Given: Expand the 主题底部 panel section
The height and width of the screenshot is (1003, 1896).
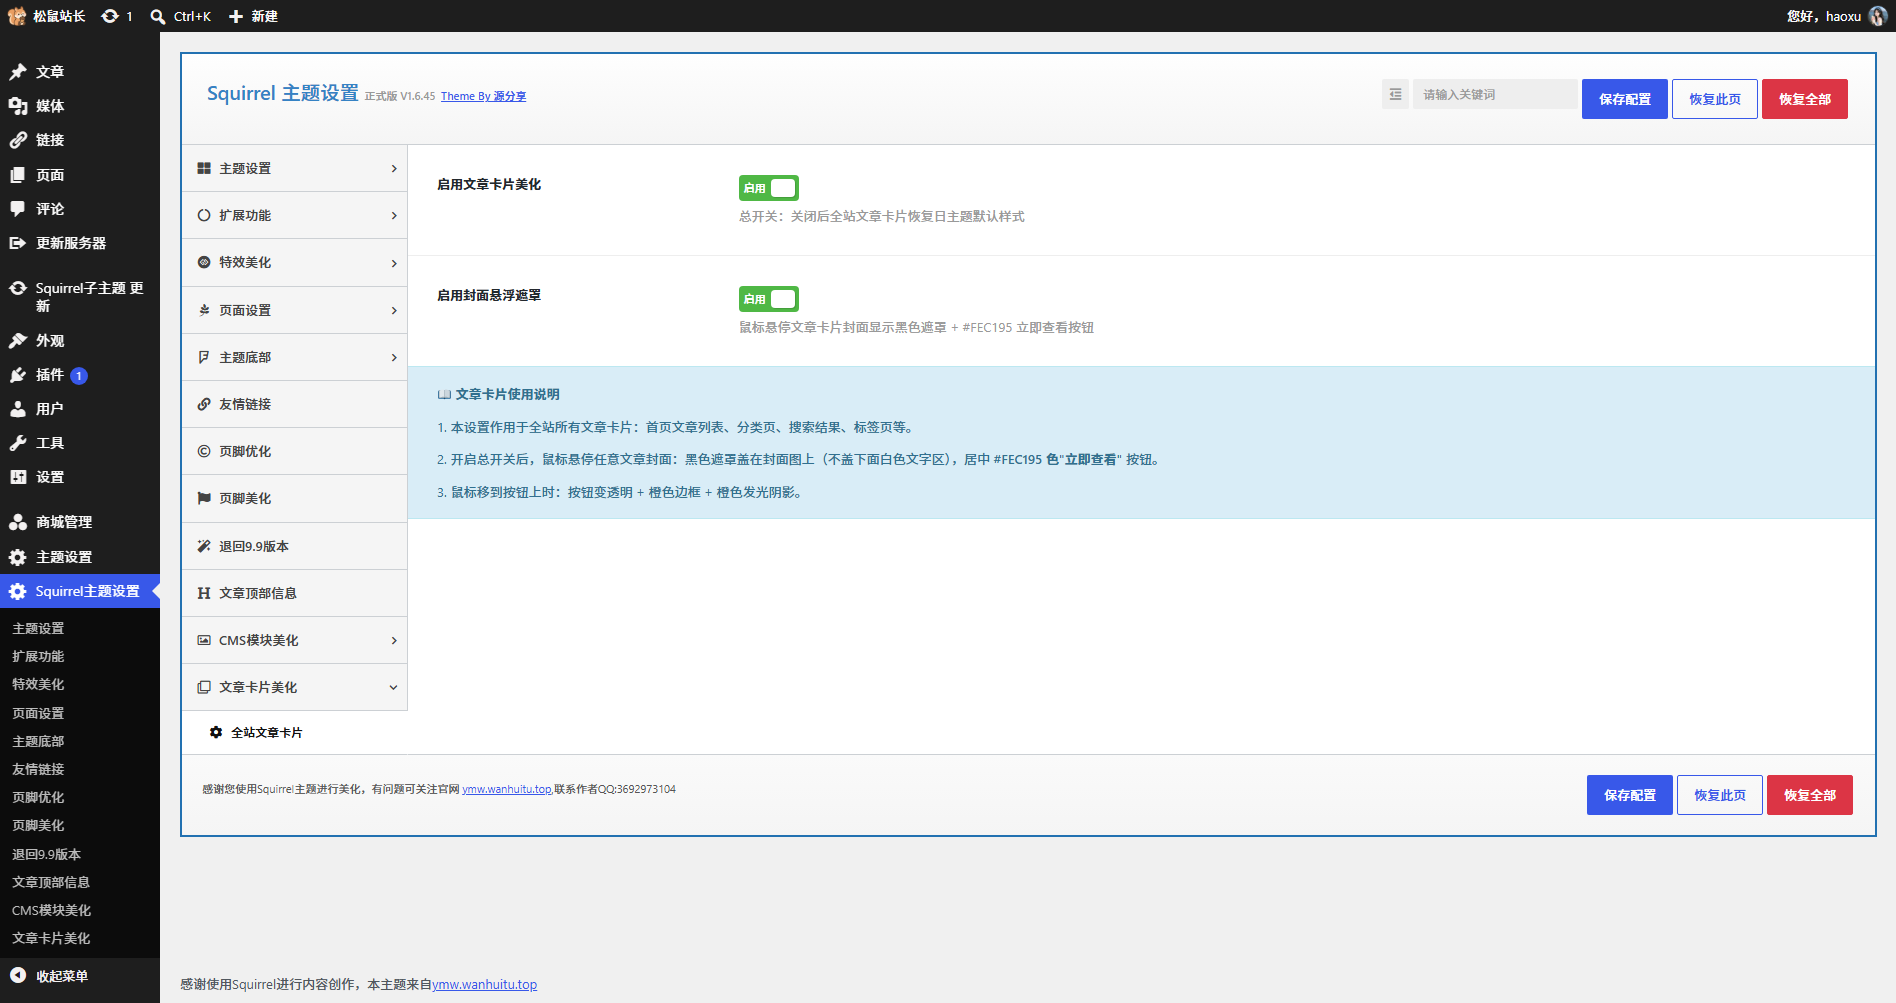Looking at the screenshot, I should (x=295, y=358).
